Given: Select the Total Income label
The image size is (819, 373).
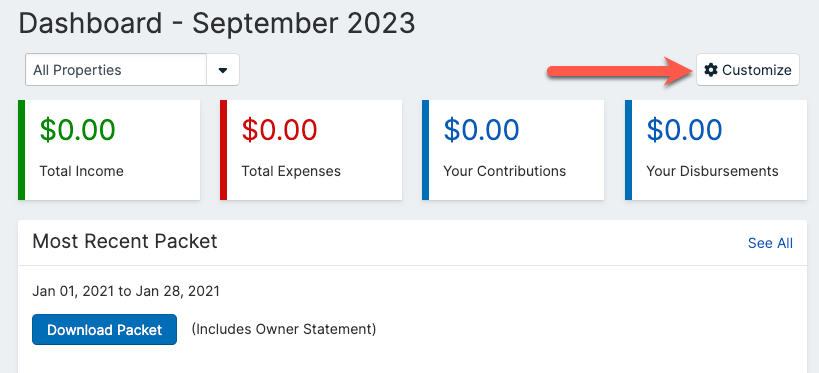Looking at the screenshot, I should [x=81, y=171].
